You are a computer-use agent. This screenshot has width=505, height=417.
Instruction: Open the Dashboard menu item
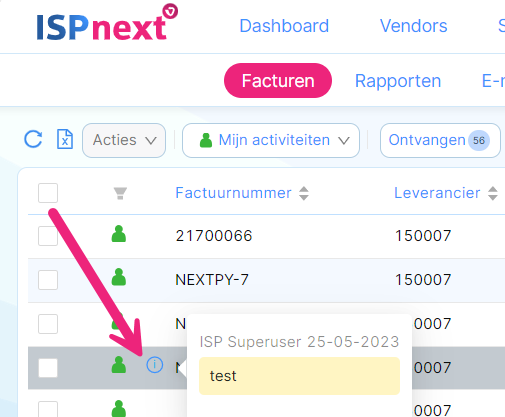284,26
